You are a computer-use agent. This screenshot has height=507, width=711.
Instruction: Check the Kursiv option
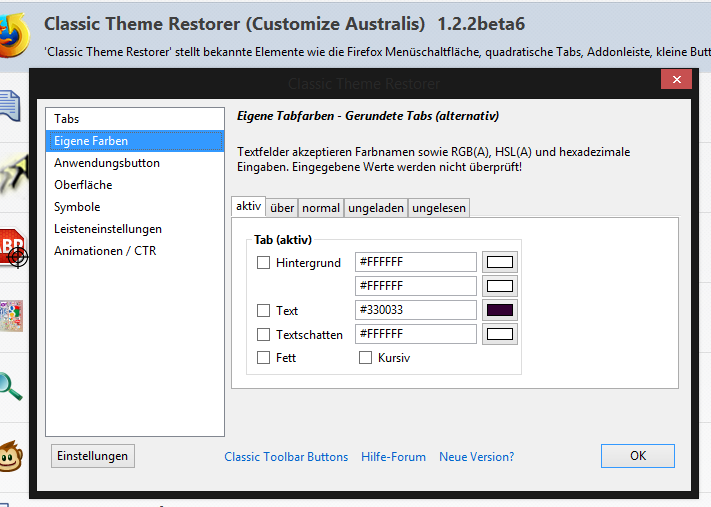[366, 358]
